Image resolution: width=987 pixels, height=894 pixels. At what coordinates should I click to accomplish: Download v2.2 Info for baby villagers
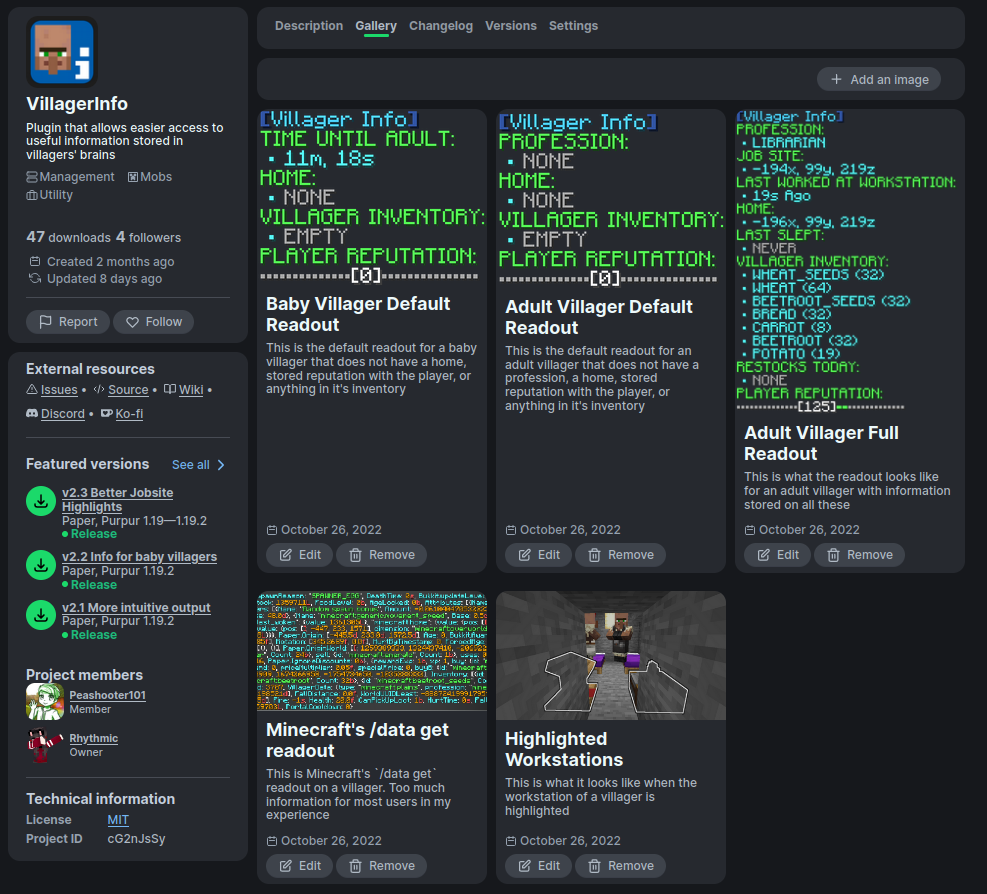(40, 566)
